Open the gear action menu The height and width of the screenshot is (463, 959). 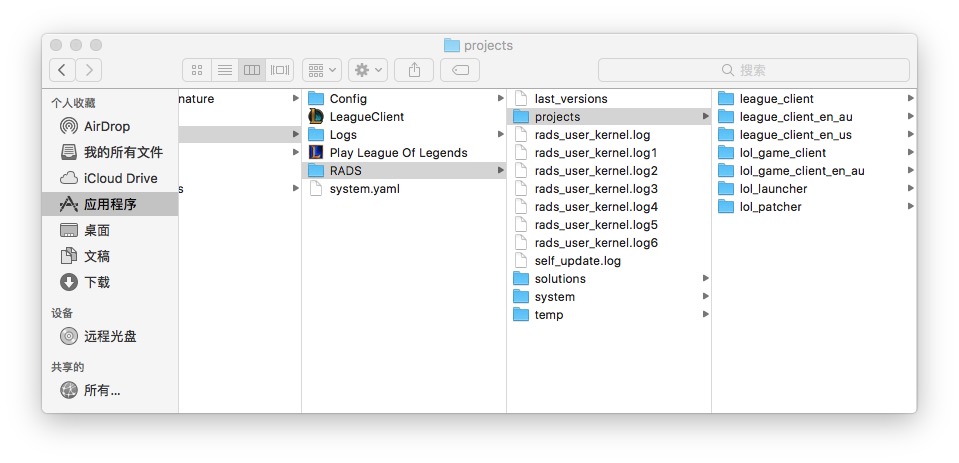[368, 70]
